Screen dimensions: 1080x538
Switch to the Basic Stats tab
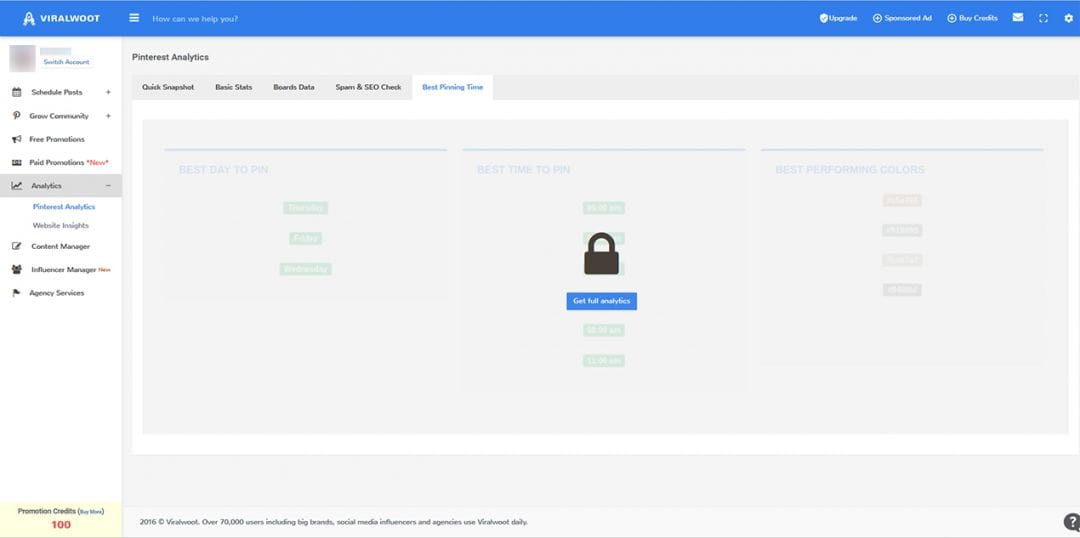click(233, 87)
